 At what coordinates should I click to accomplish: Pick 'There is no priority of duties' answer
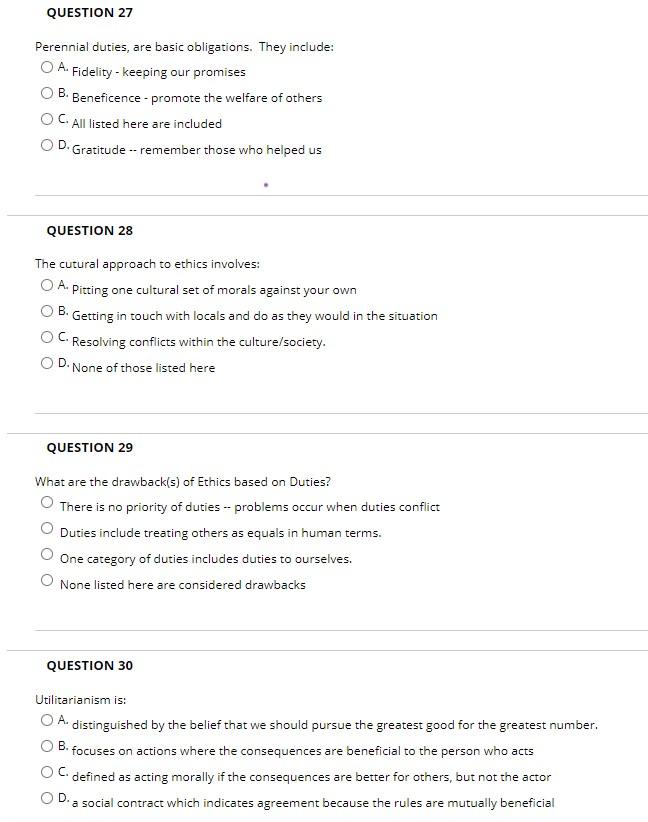tap(46, 501)
